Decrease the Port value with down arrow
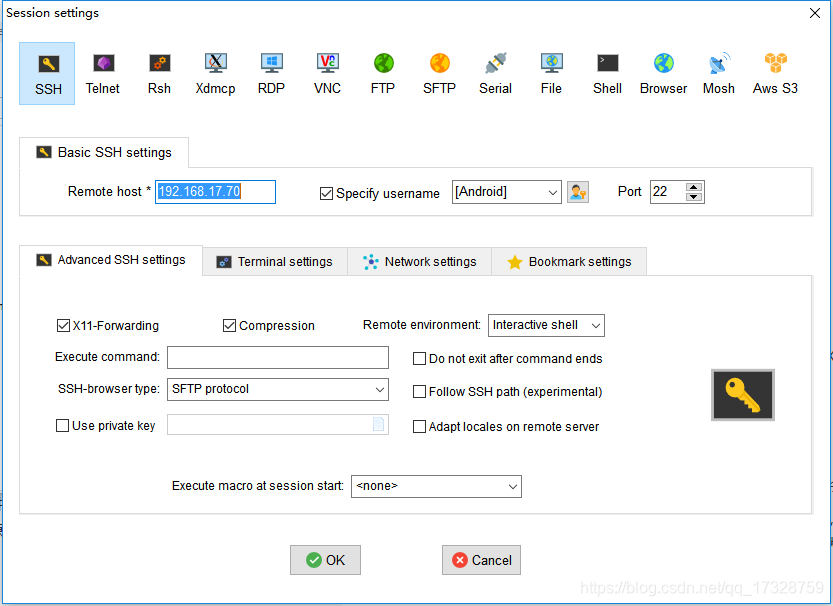This screenshot has height=606, width=833. (x=694, y=197)
